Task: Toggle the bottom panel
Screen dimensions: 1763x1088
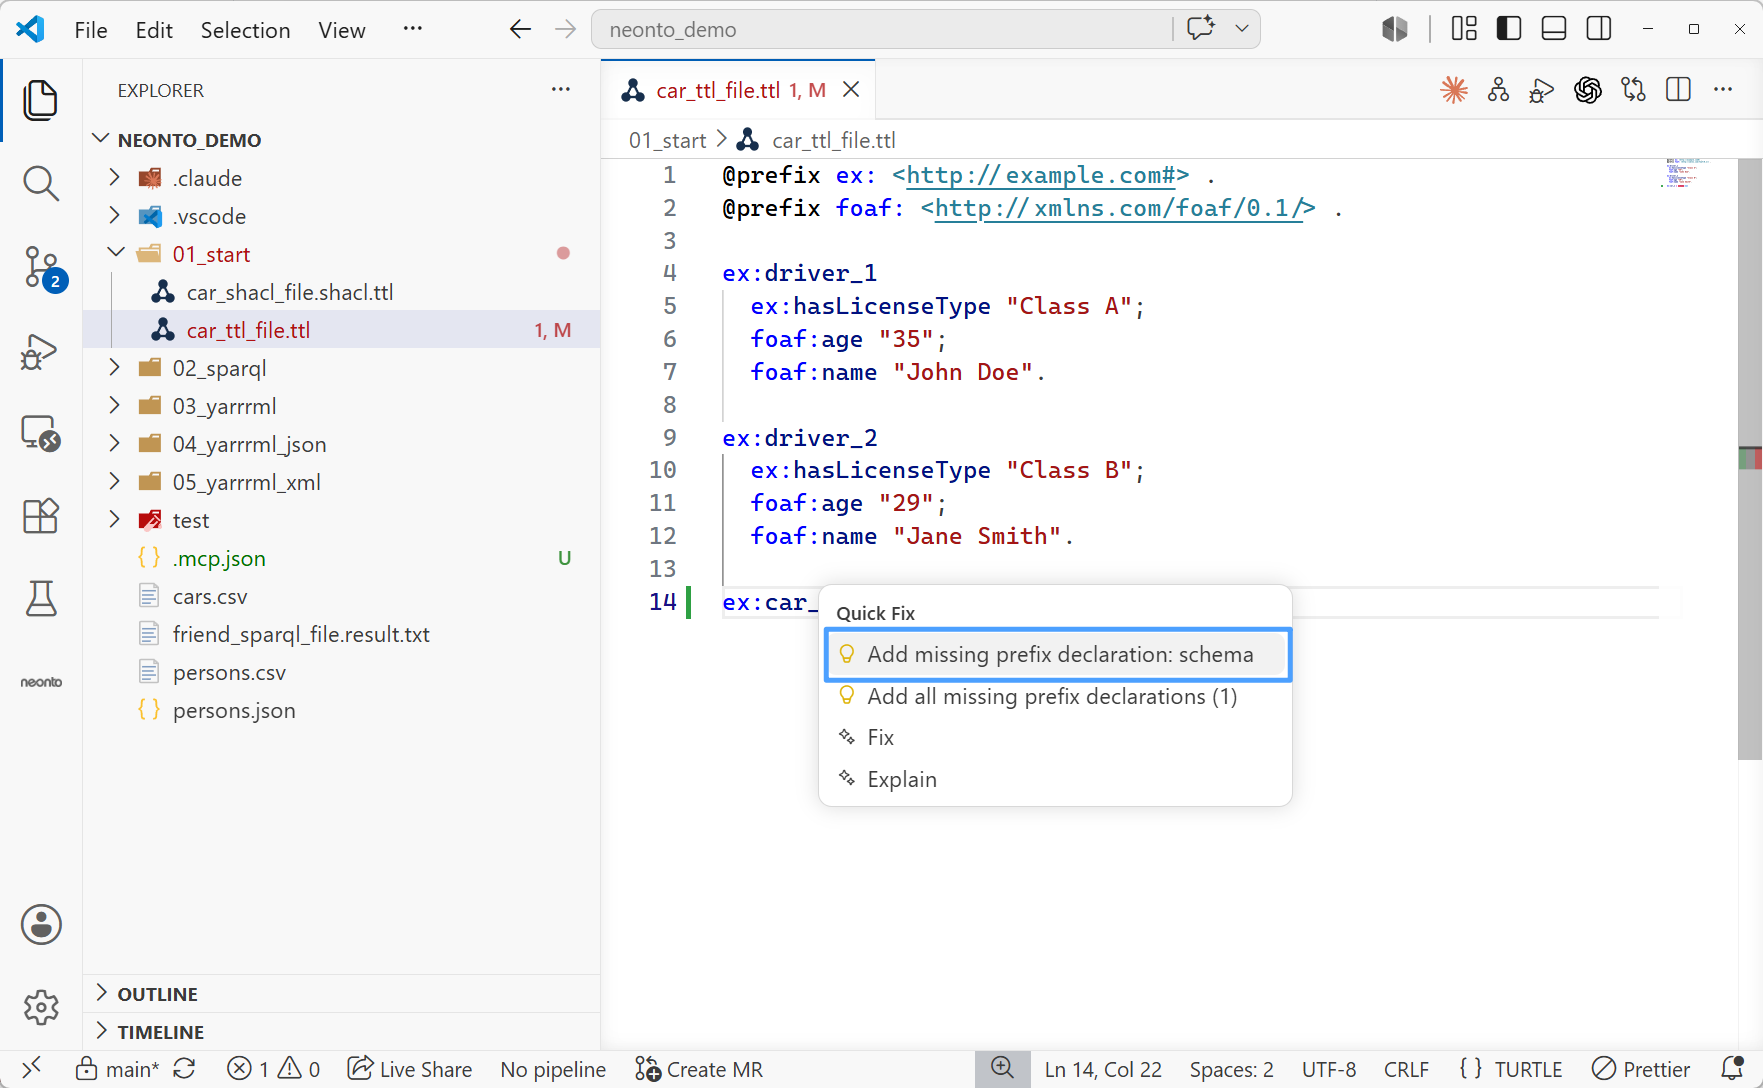Action: click(x=1553, y=29)
